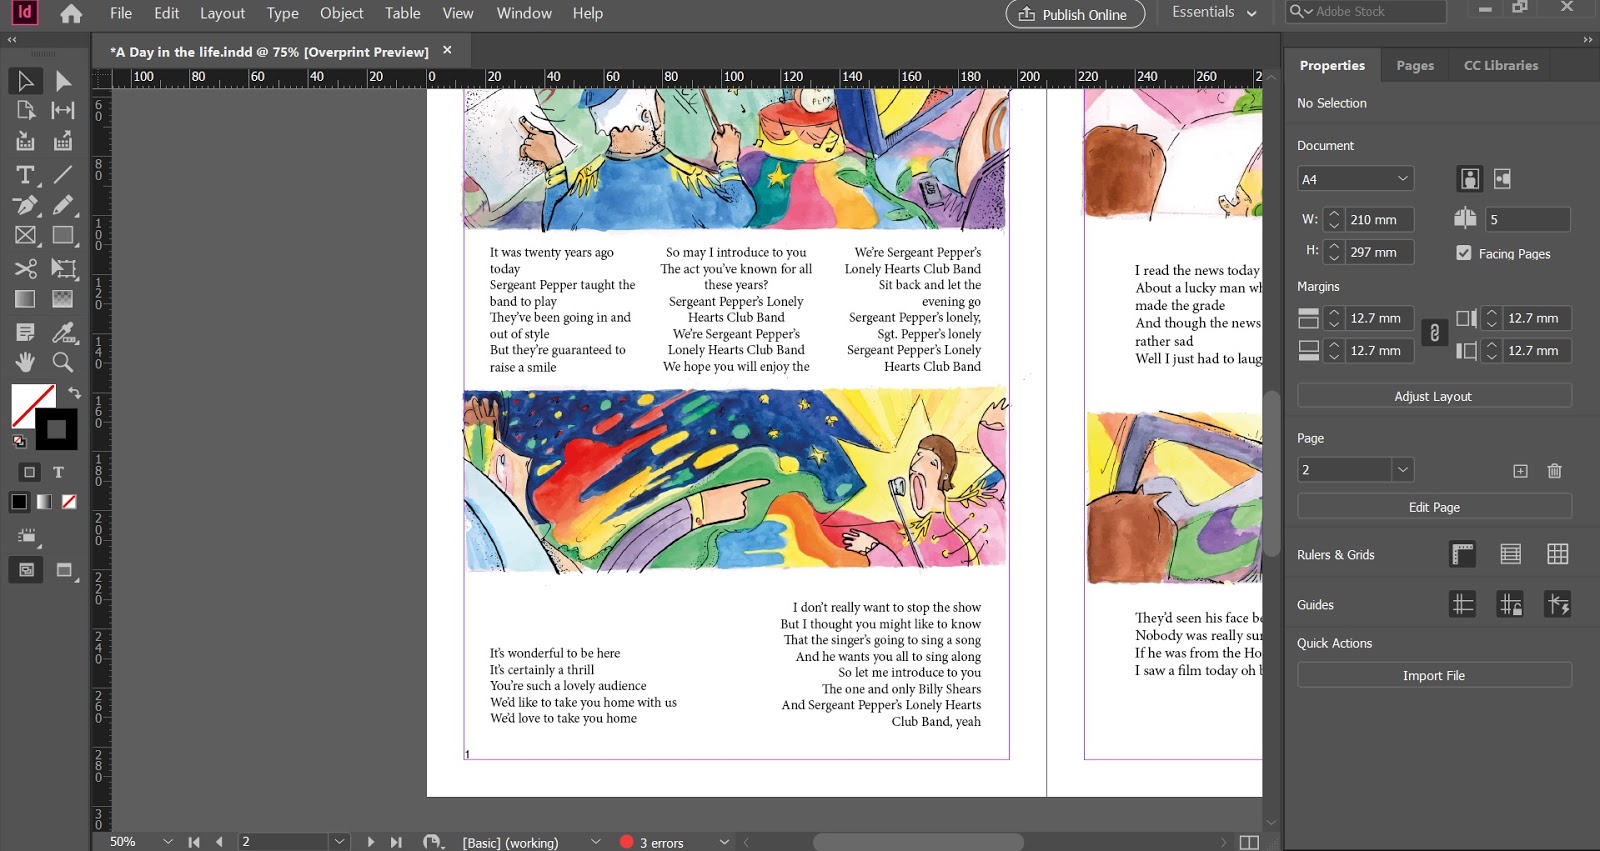
Task: Open the Essentials workspace switcher
Action: (1214, 12)
